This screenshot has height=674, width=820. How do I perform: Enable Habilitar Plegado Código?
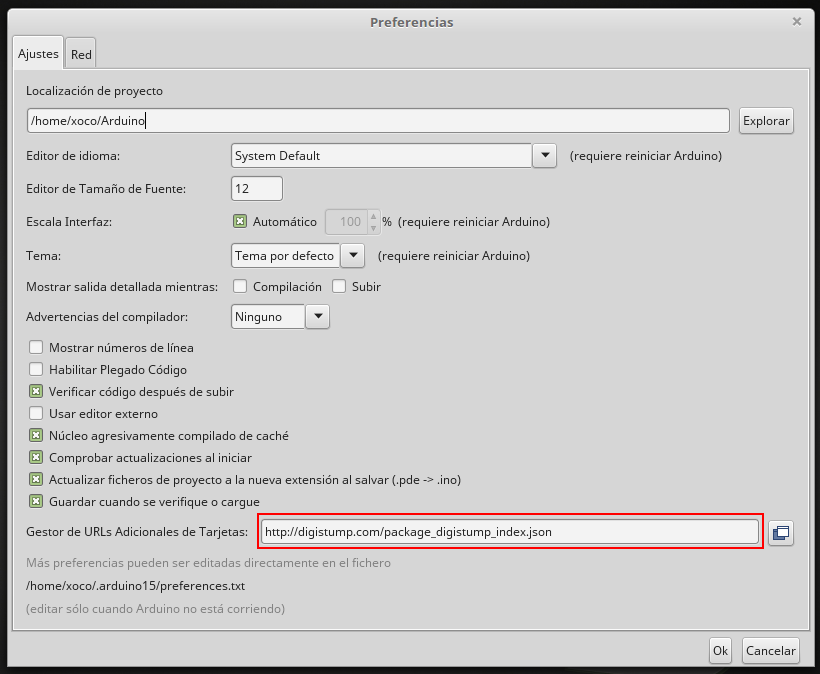click(x=36, y=369)
